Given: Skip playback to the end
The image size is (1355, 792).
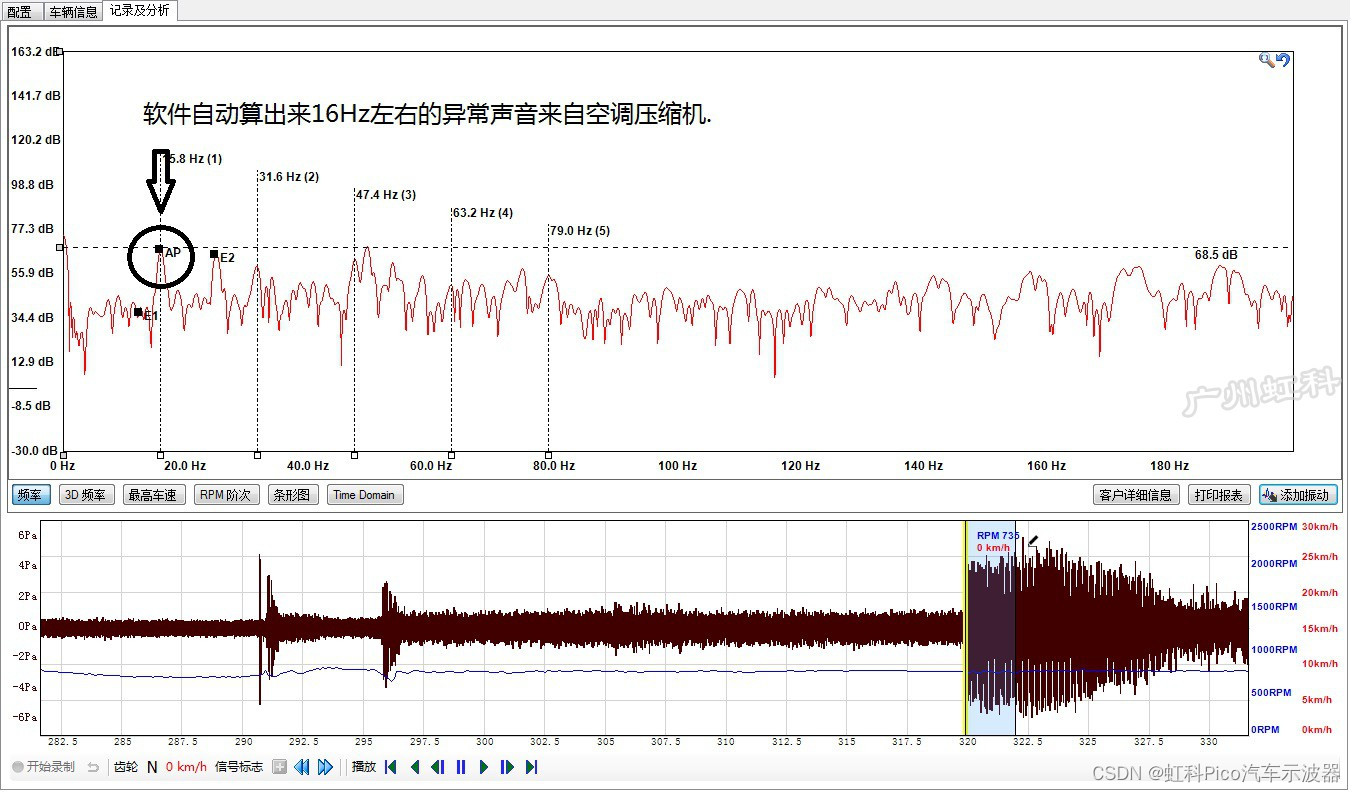Looking at the screenshot, I should point(531,767).
